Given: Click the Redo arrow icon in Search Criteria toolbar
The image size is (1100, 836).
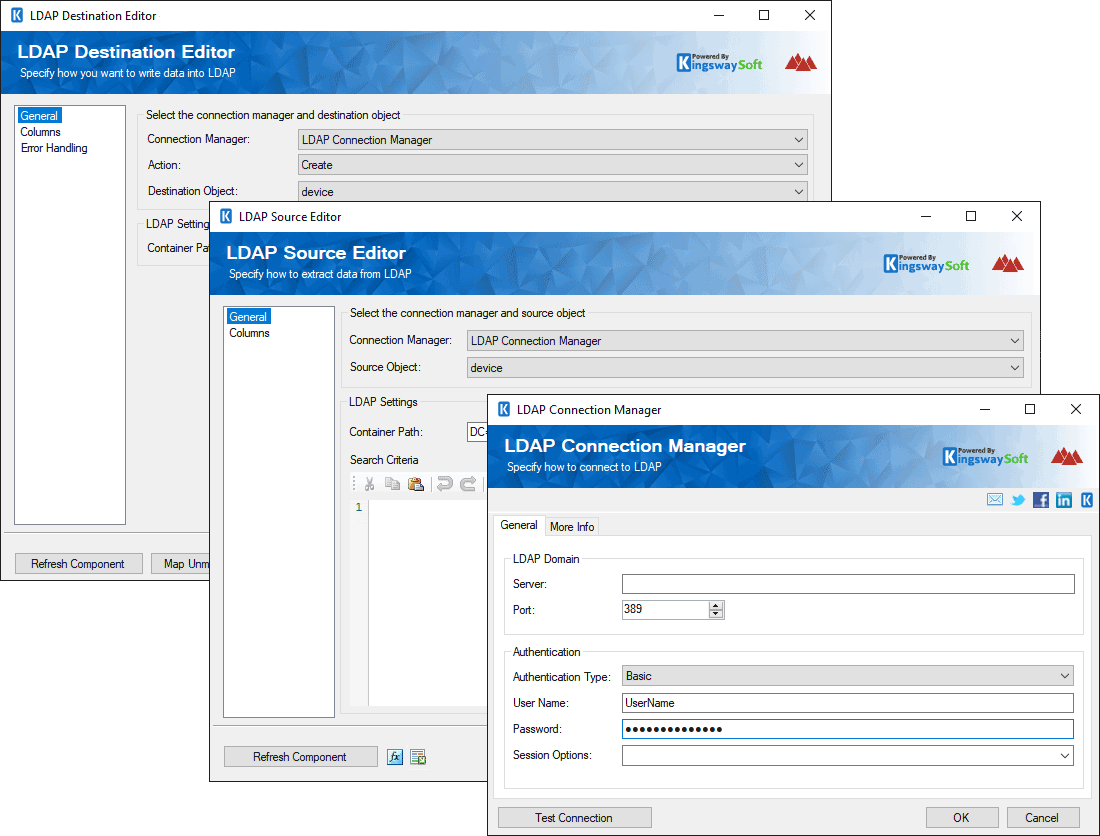Looking at the screenshot, I should click(x=467, y=483).
